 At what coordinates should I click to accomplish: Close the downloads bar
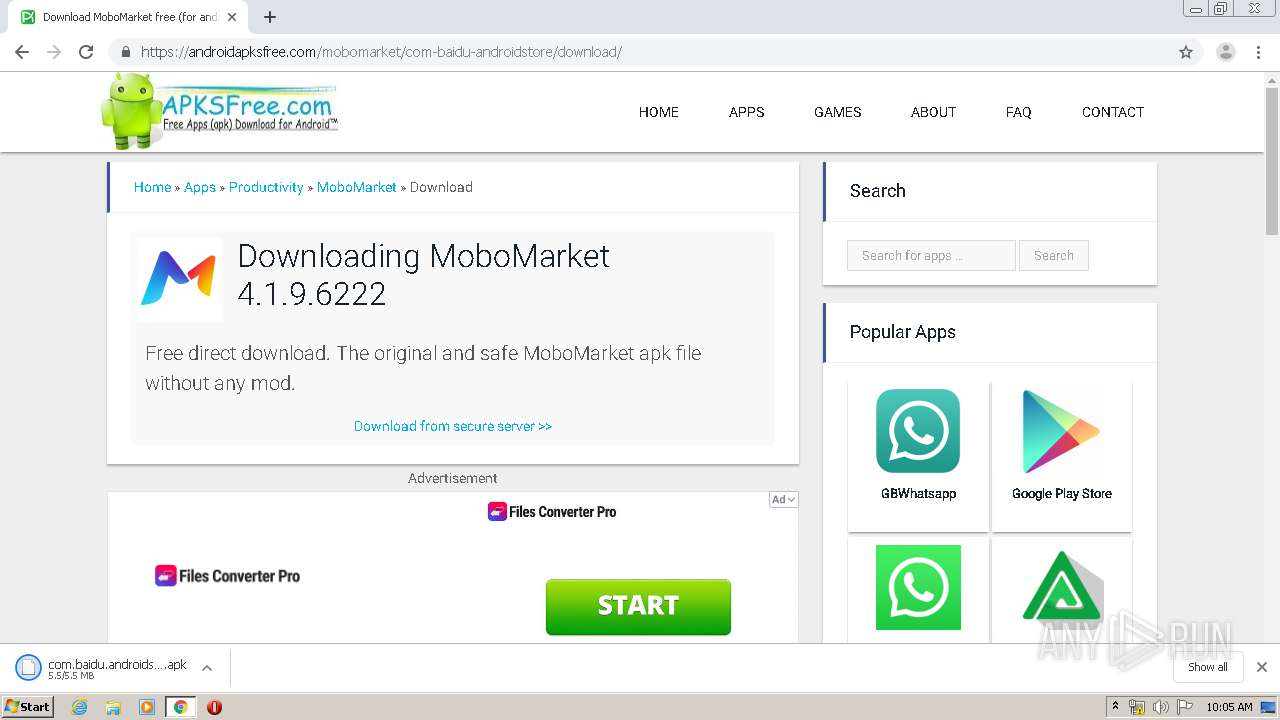(x=1262, y=667)
